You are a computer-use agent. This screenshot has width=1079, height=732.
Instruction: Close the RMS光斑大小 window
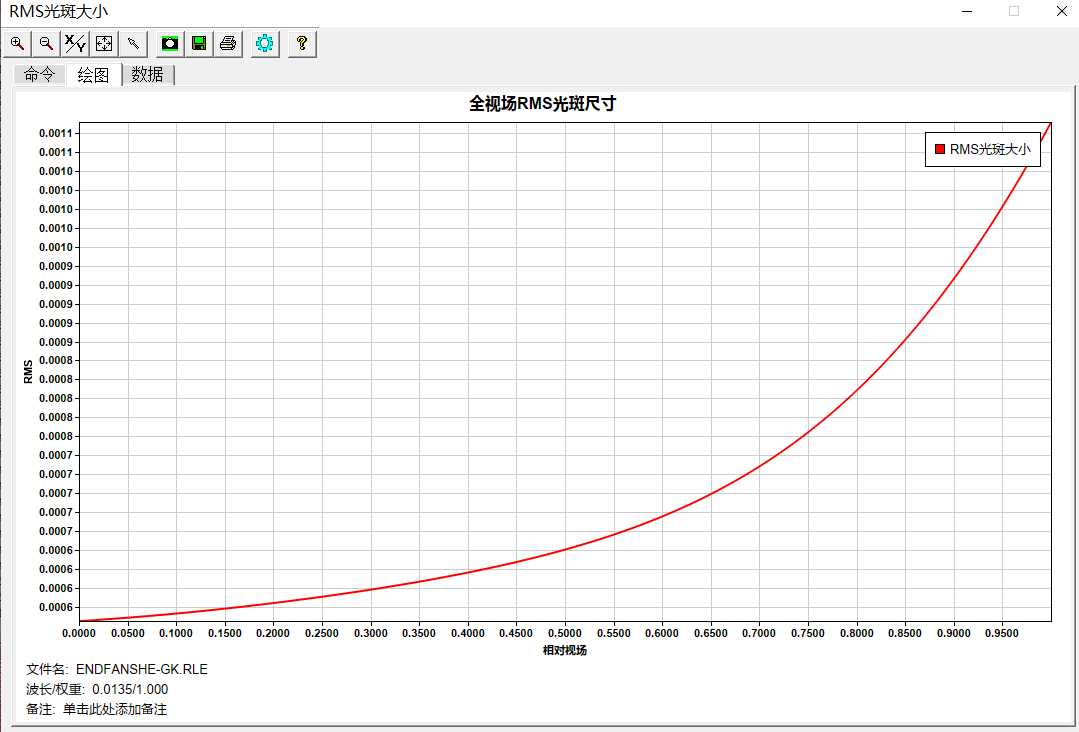click(x=1062, y=12)
